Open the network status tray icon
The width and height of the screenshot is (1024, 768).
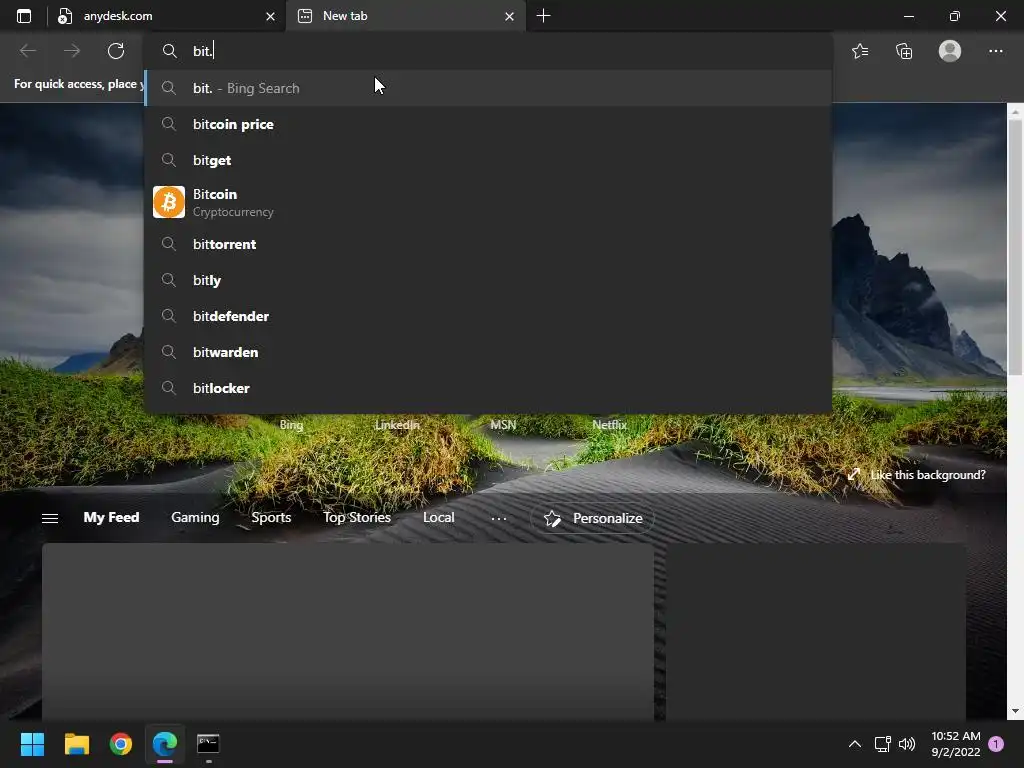click(x=882, y=744)
